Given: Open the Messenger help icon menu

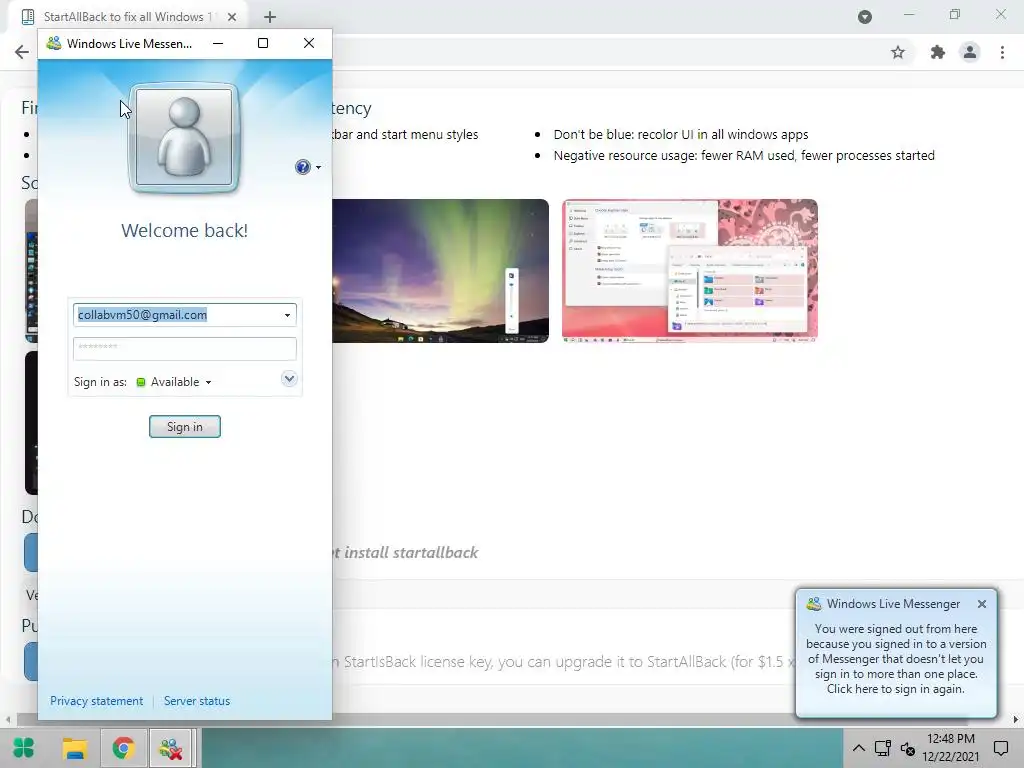Looking at the screenshot, I should pyautogui.click(x=308, y=167).
